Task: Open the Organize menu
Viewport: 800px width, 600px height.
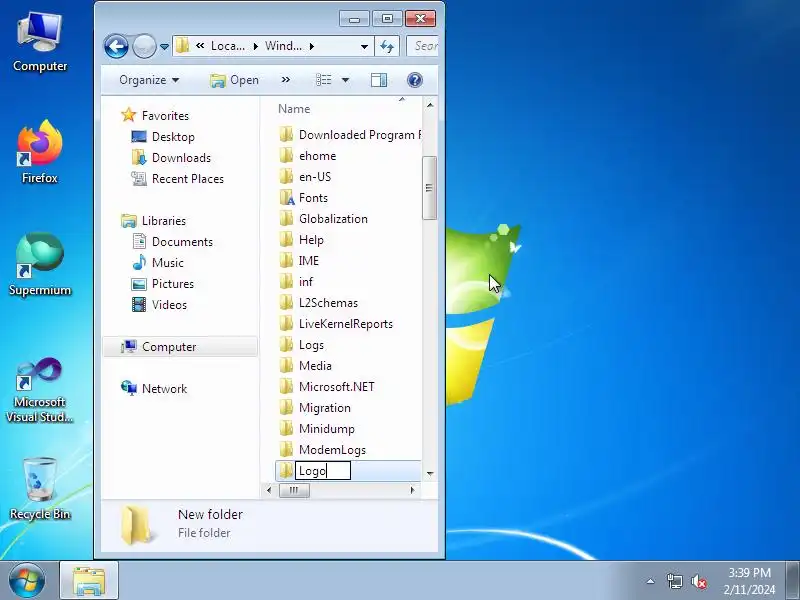Action: coord(149,80)
